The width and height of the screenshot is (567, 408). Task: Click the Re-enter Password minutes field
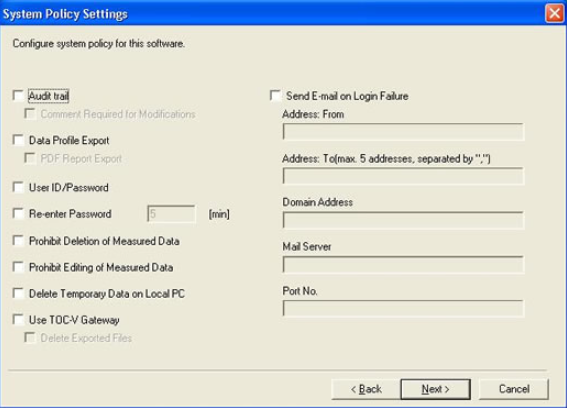(171, 214)
